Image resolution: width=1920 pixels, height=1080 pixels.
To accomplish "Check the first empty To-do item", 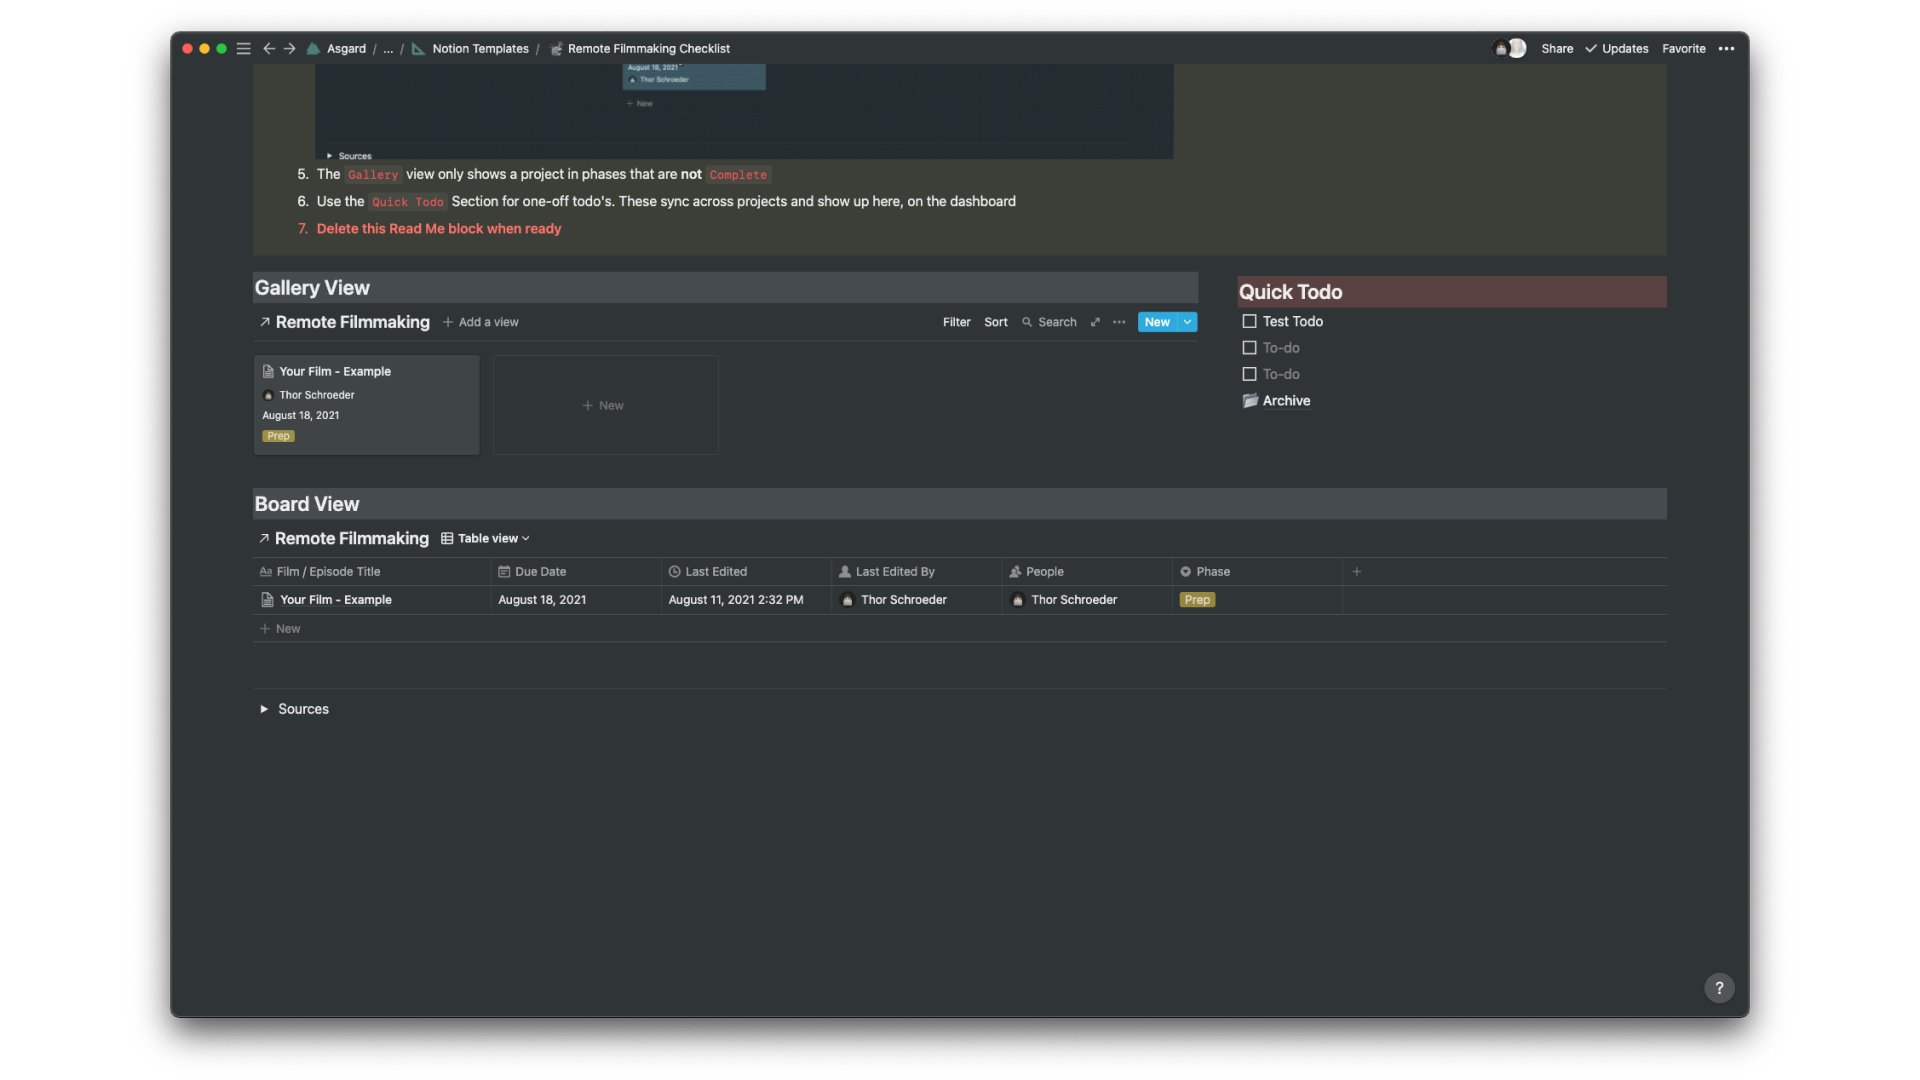I will coord(1248,347).
